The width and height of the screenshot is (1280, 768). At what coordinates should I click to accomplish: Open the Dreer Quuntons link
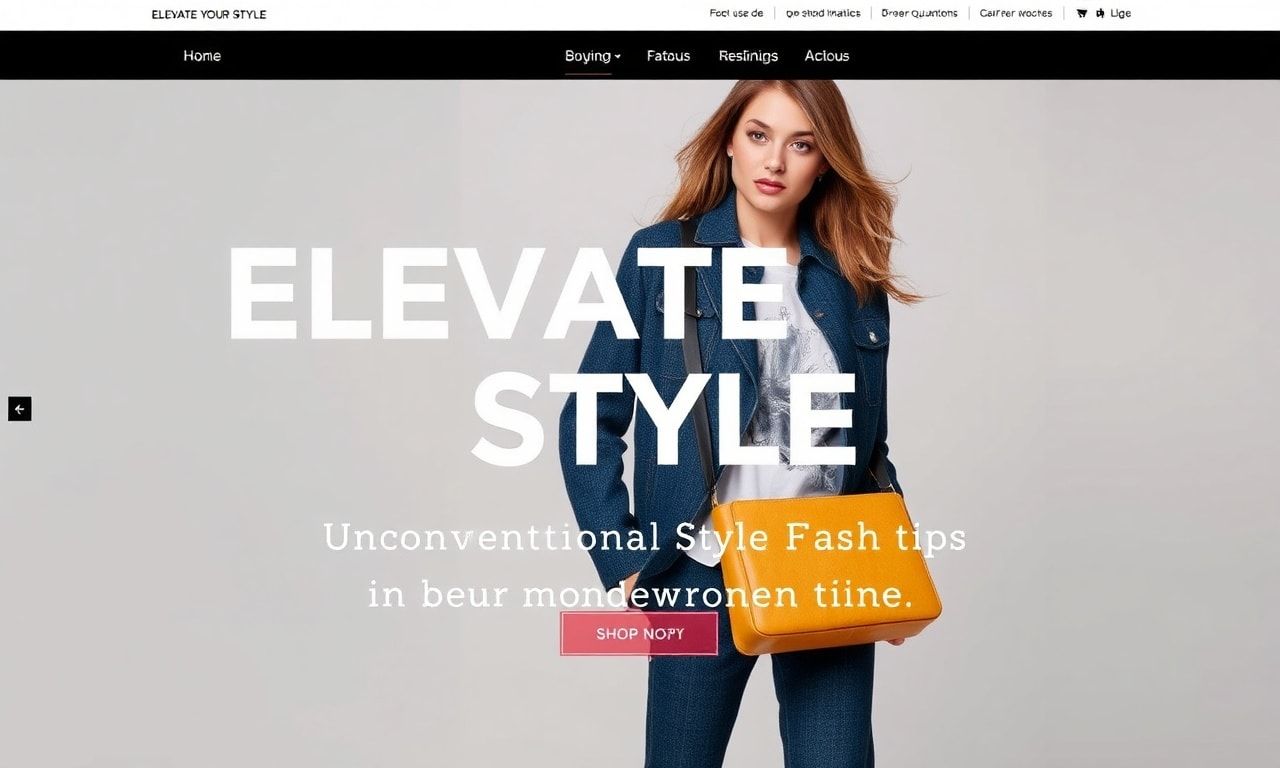[919, 14]
